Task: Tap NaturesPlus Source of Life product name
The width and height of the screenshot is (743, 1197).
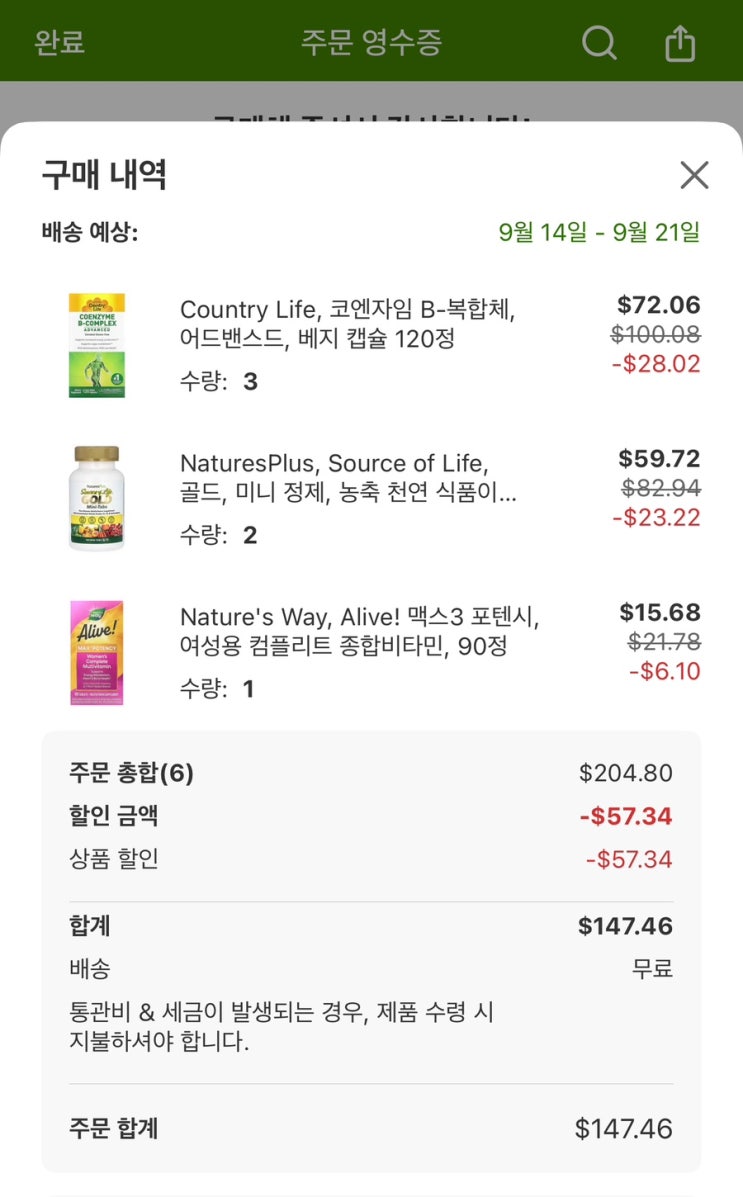Action: [348, 478]
